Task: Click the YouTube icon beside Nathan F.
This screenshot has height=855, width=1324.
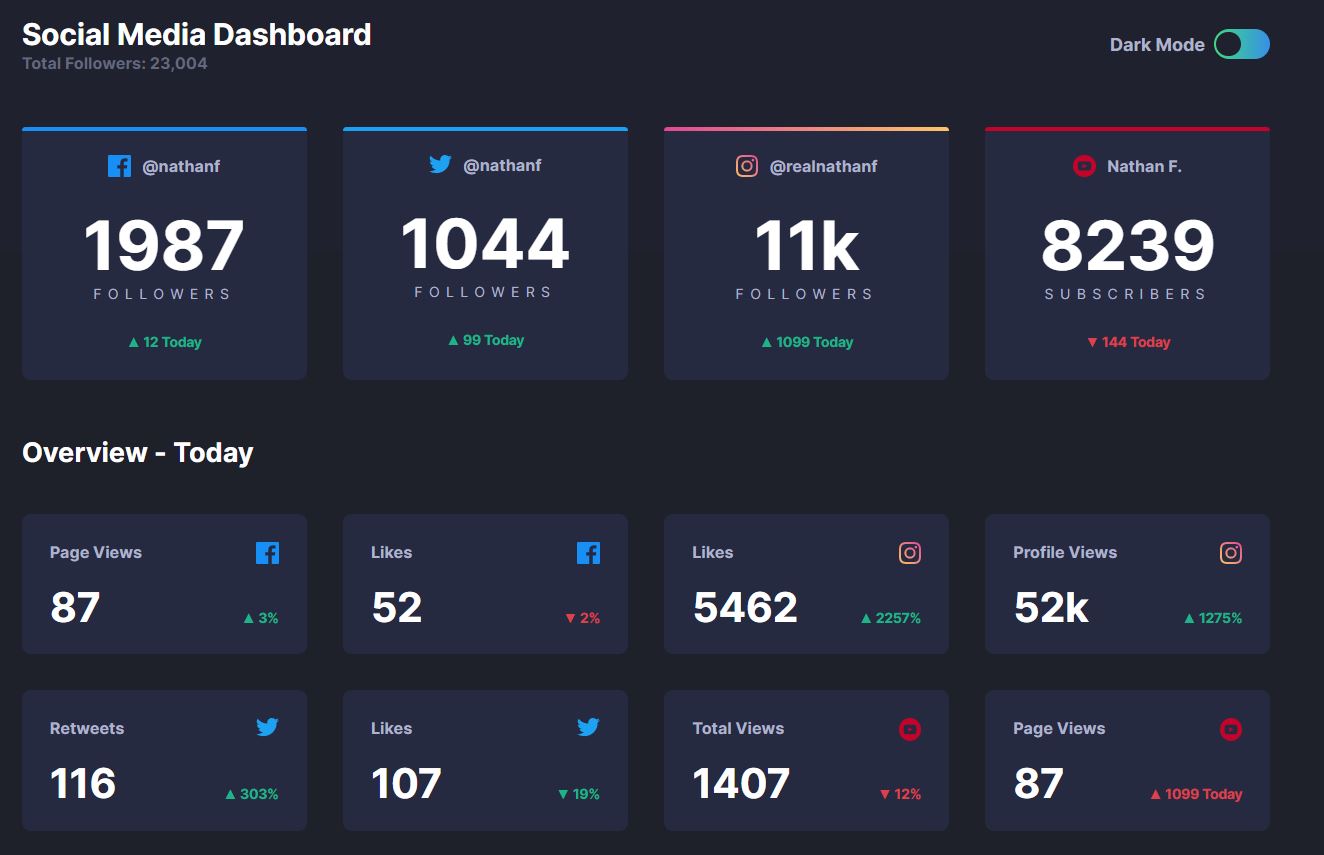Action: click(x=1084, y=166)
